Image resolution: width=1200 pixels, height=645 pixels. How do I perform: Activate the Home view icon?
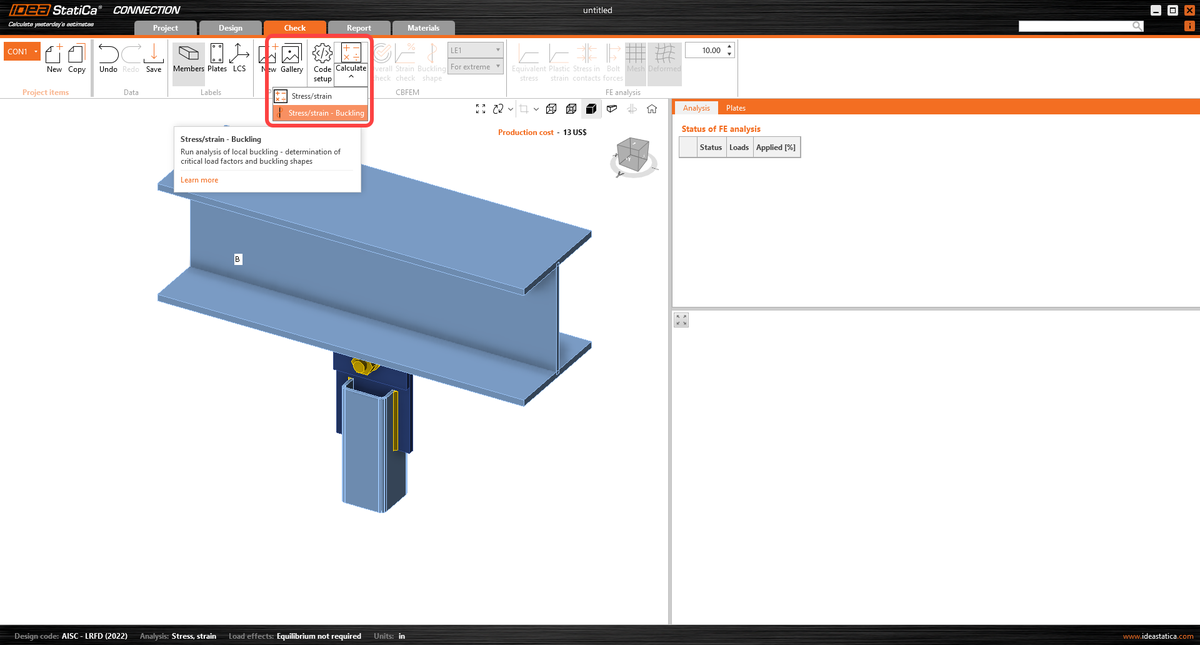[651, 108]
